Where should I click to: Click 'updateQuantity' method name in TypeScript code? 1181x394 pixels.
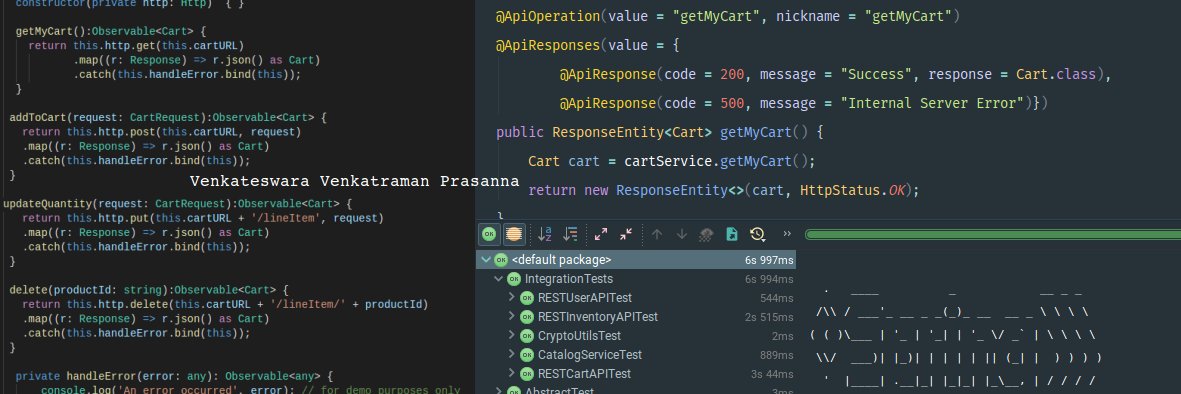(x=47, y=203)
